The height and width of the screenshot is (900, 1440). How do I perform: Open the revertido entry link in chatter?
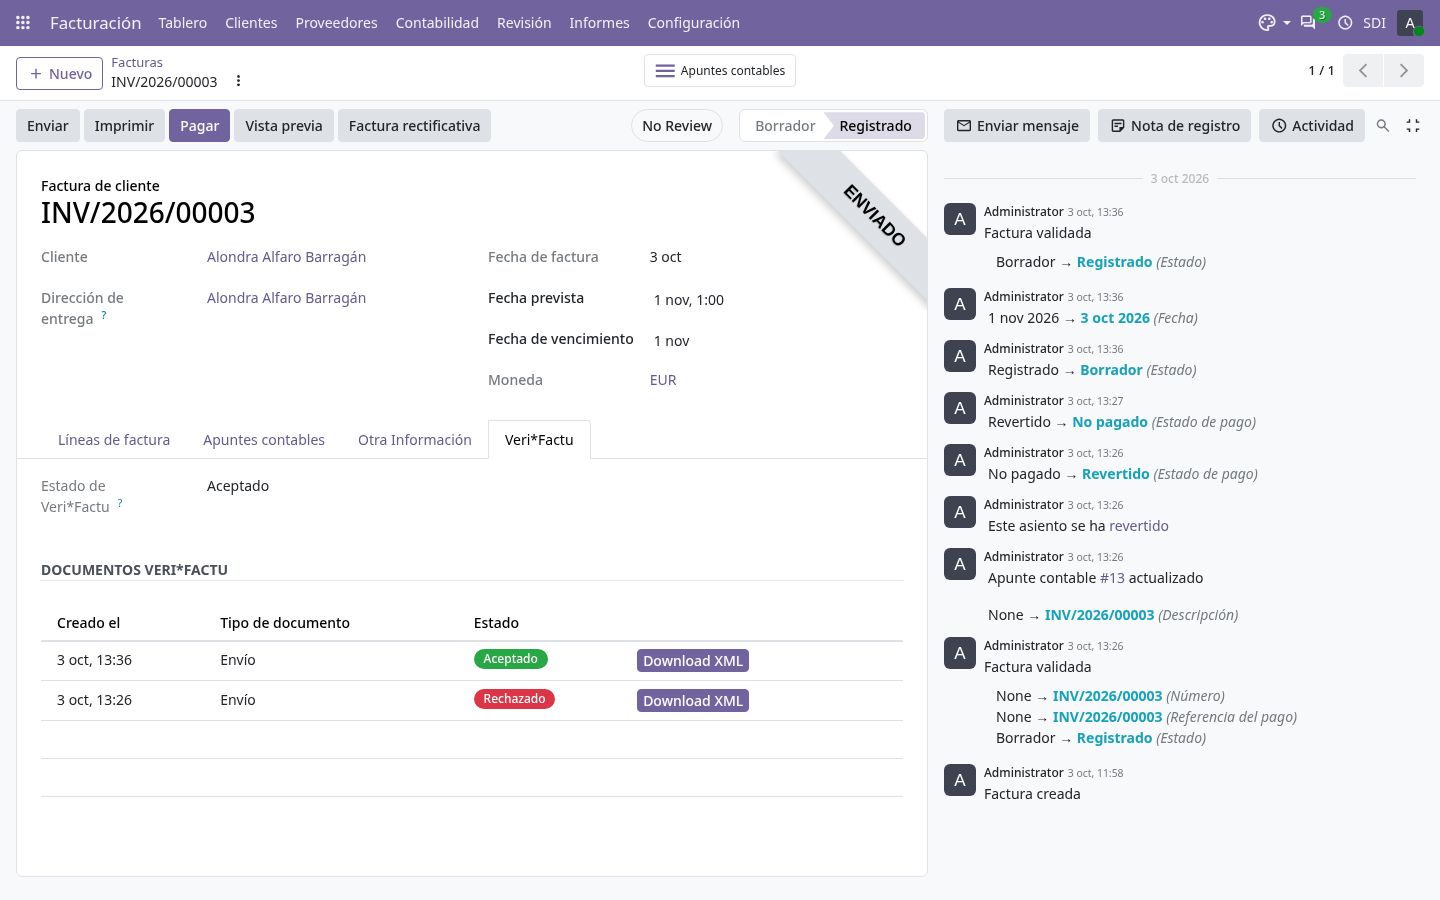pos(1139,526)
